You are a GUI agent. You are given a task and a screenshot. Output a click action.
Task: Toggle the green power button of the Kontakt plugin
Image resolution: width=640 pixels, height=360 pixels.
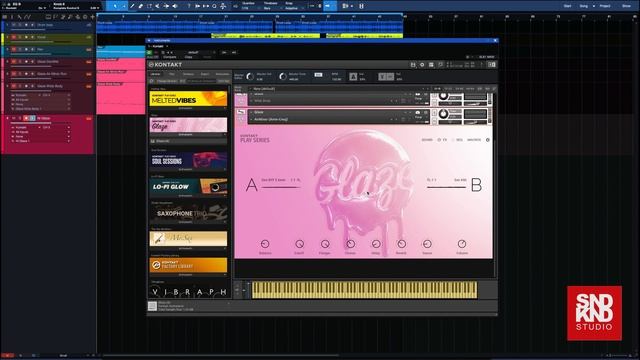point(149,52)
